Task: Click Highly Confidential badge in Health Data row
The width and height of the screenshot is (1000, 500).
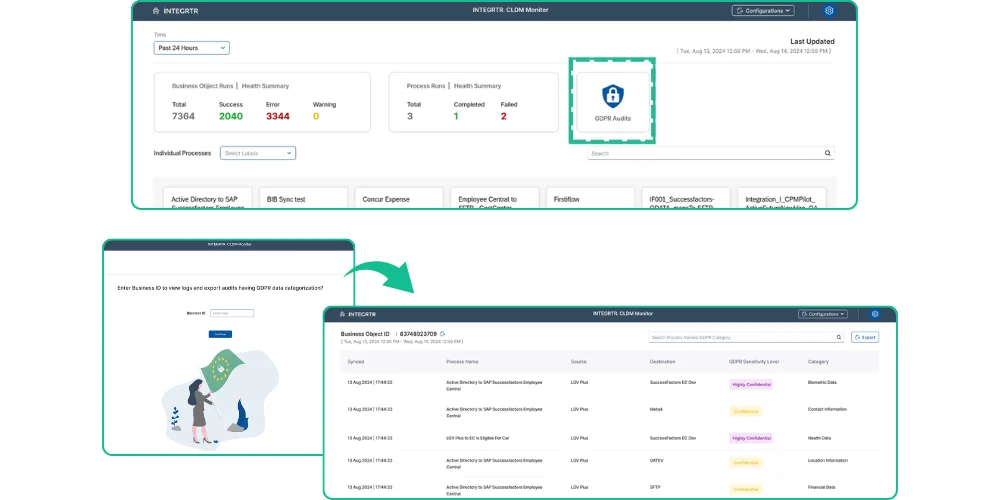Action: point(751,438)
